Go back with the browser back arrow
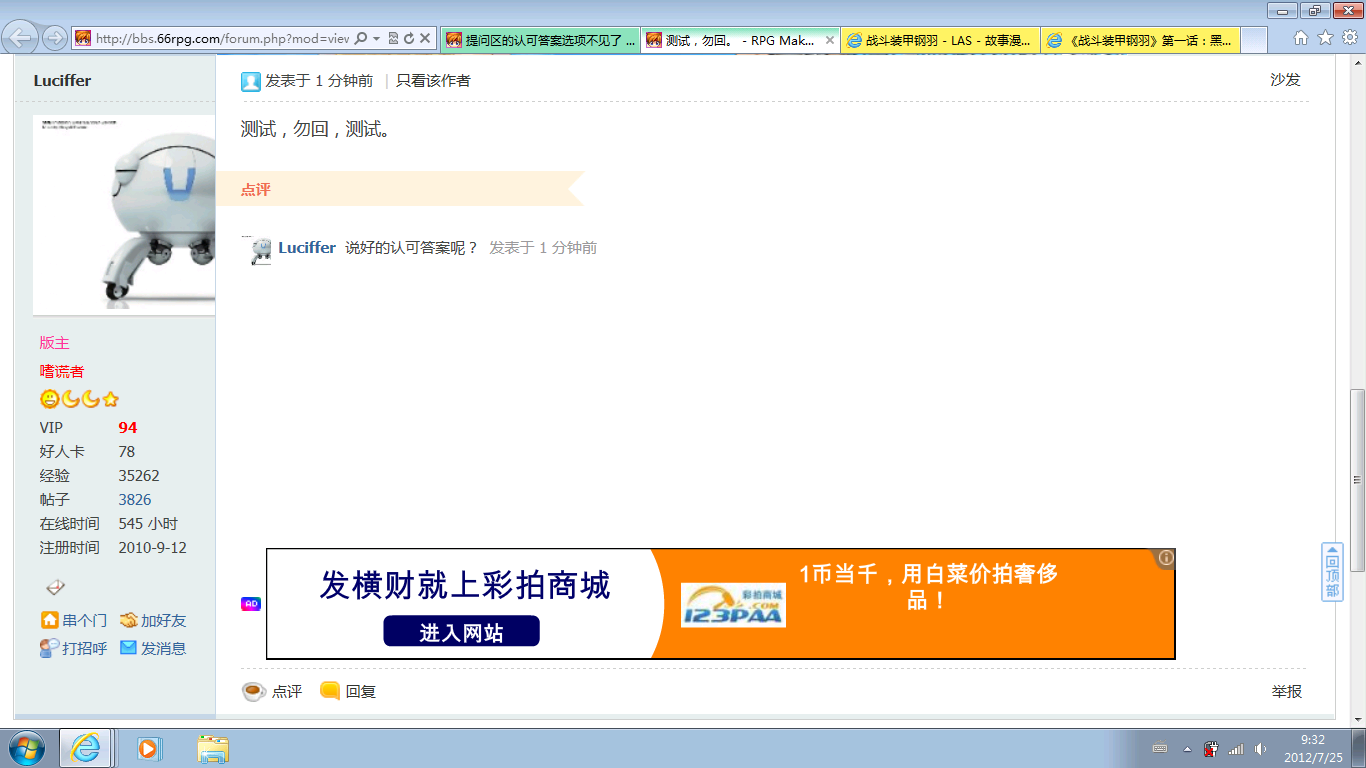 point(20,38)
